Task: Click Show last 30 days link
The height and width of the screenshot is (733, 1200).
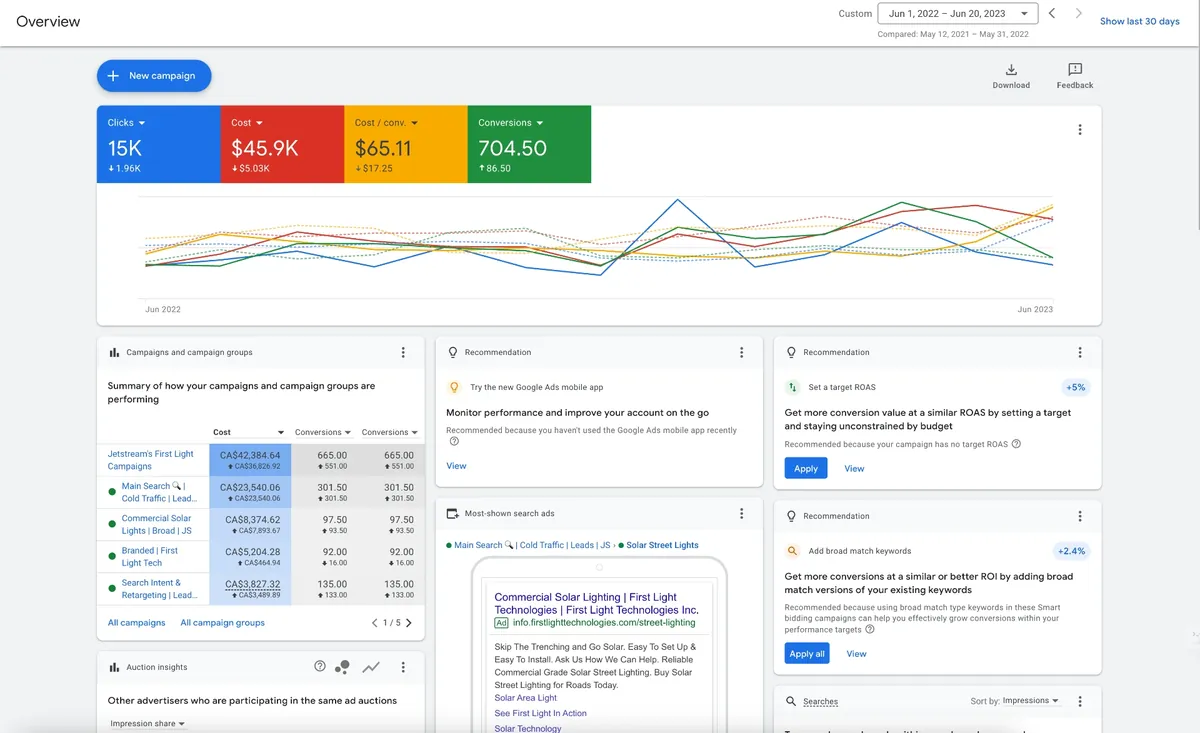Action: [1140, 21]
